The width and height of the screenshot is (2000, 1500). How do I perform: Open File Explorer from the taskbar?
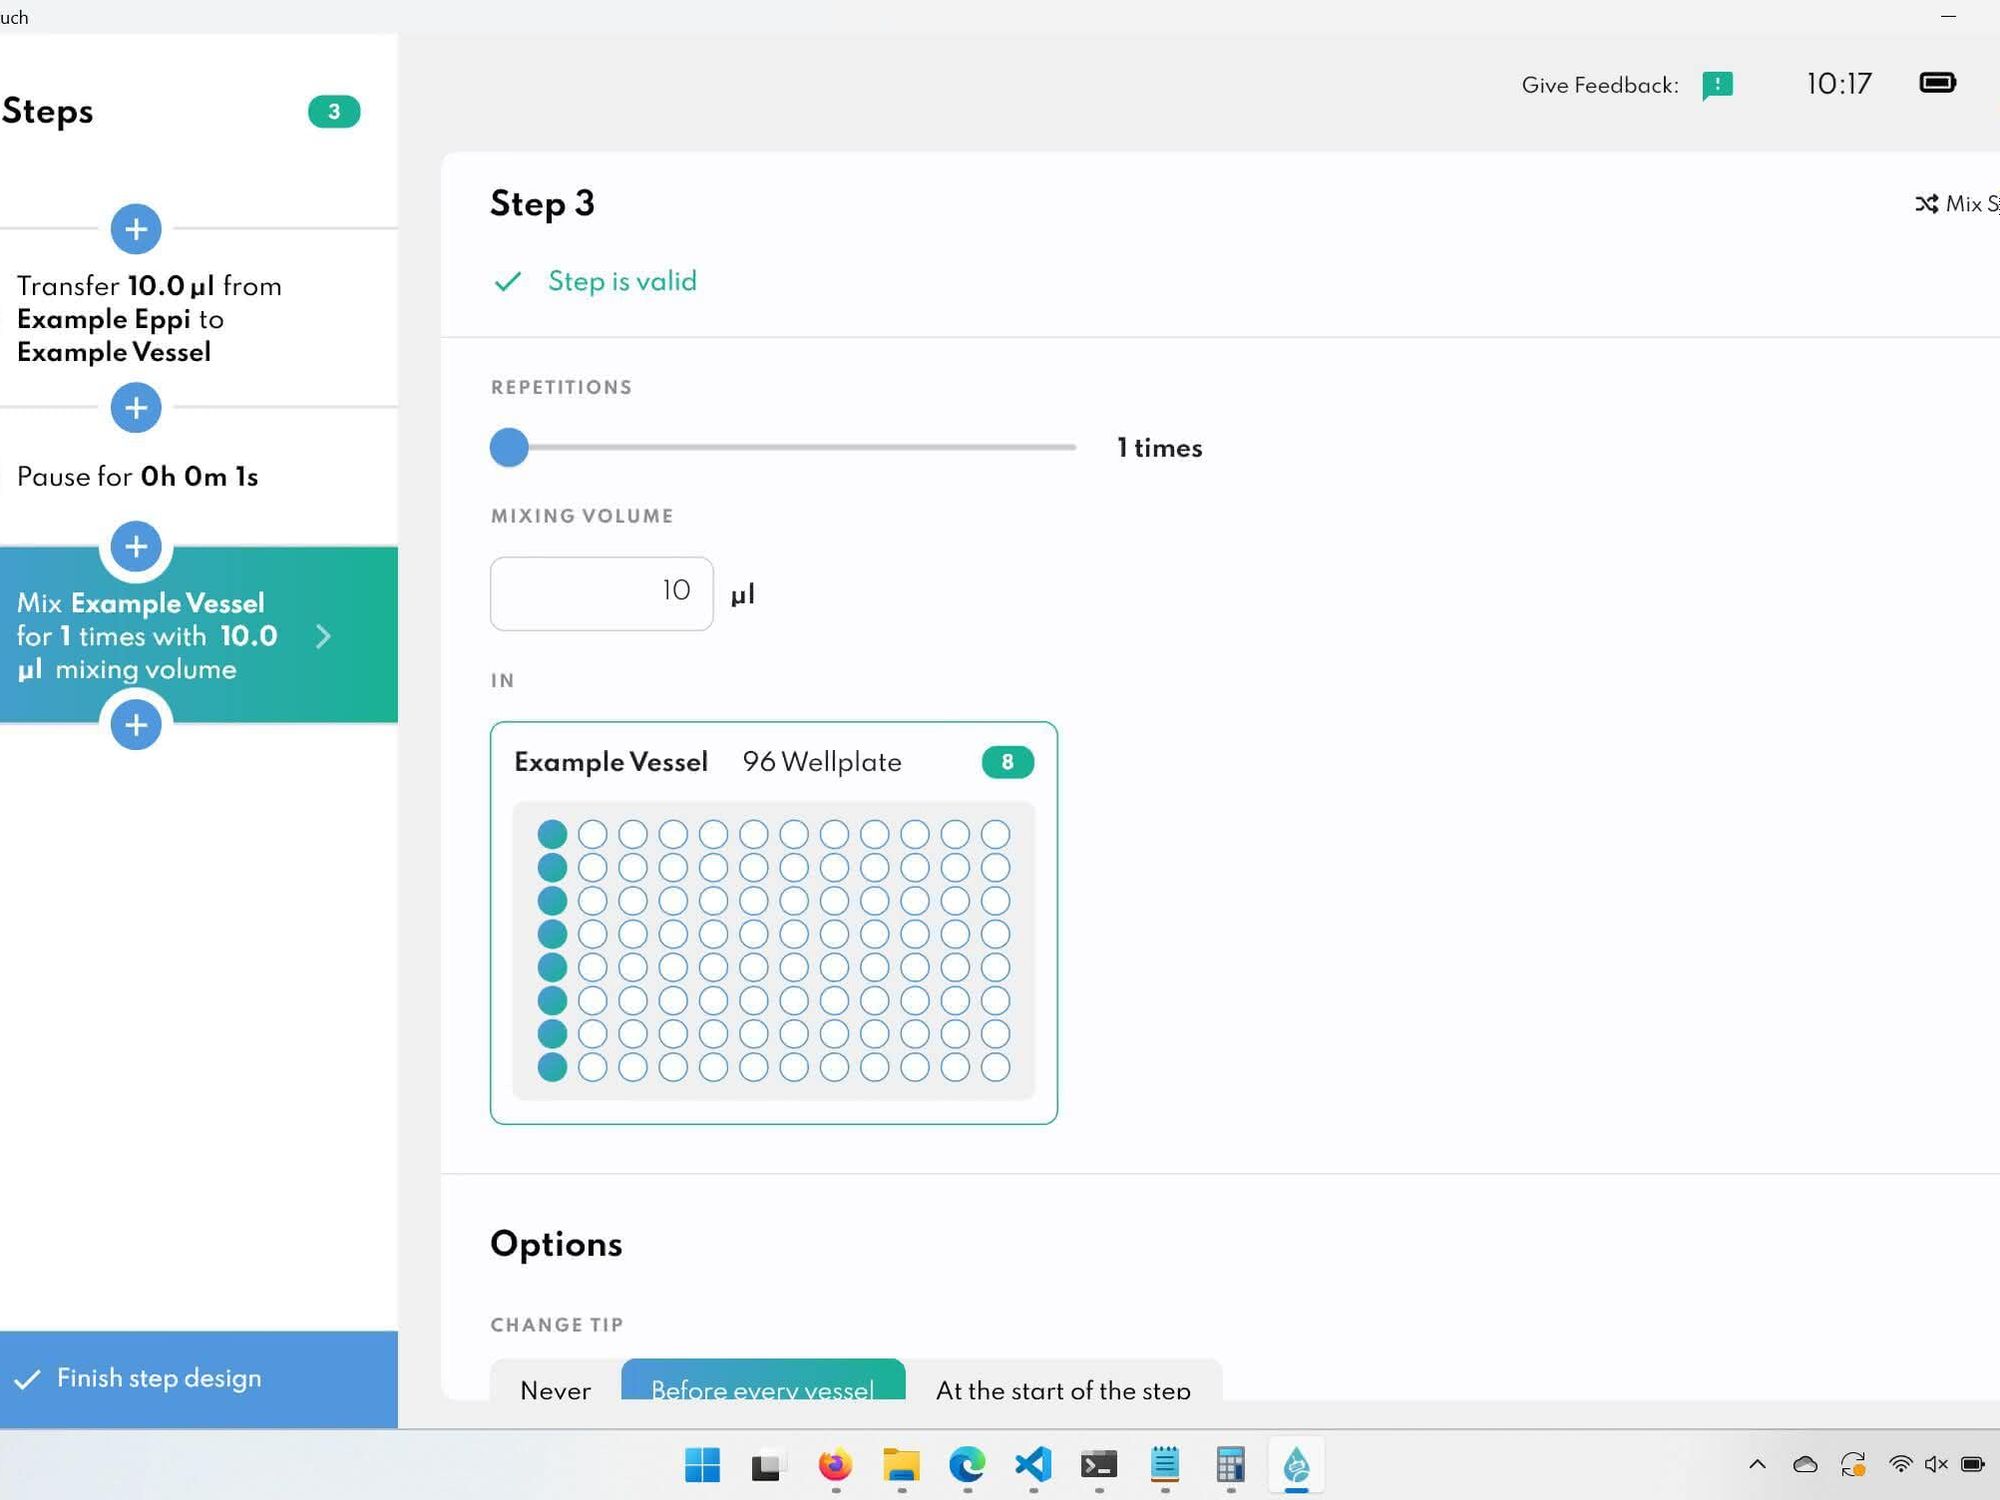900,1465
